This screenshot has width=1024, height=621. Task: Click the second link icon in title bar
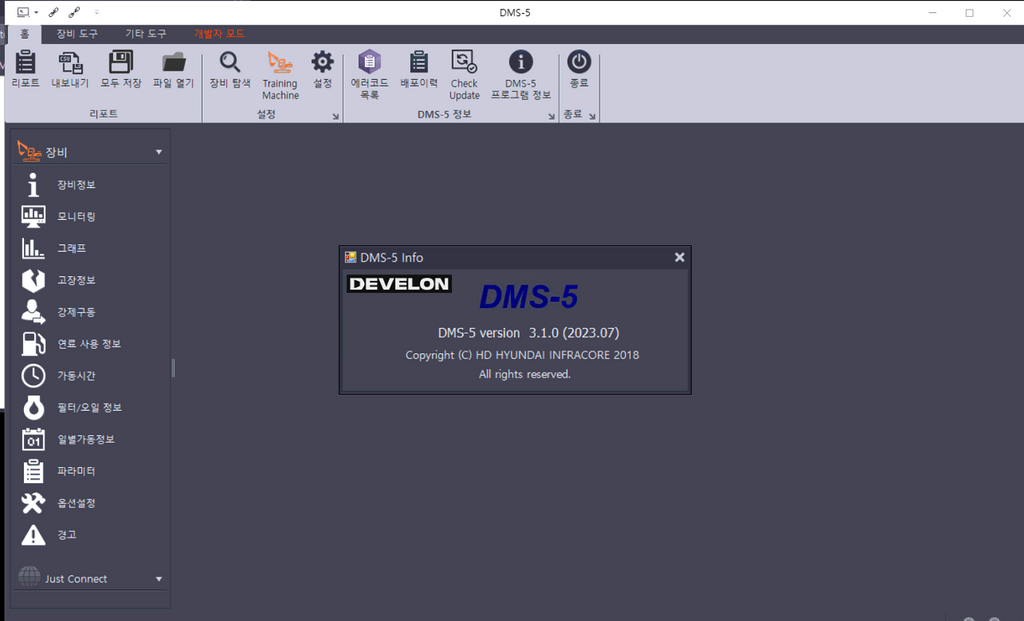pyautogui.click(x=74, y=12)
